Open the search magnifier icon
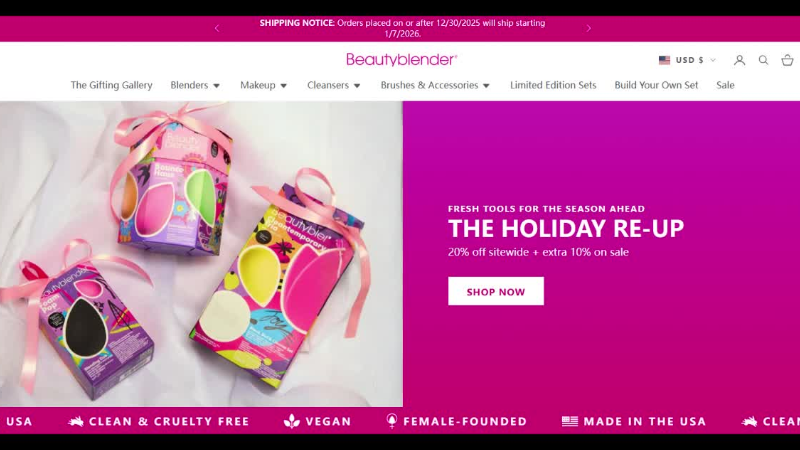 pyautogui.click(x=763, y=60)
